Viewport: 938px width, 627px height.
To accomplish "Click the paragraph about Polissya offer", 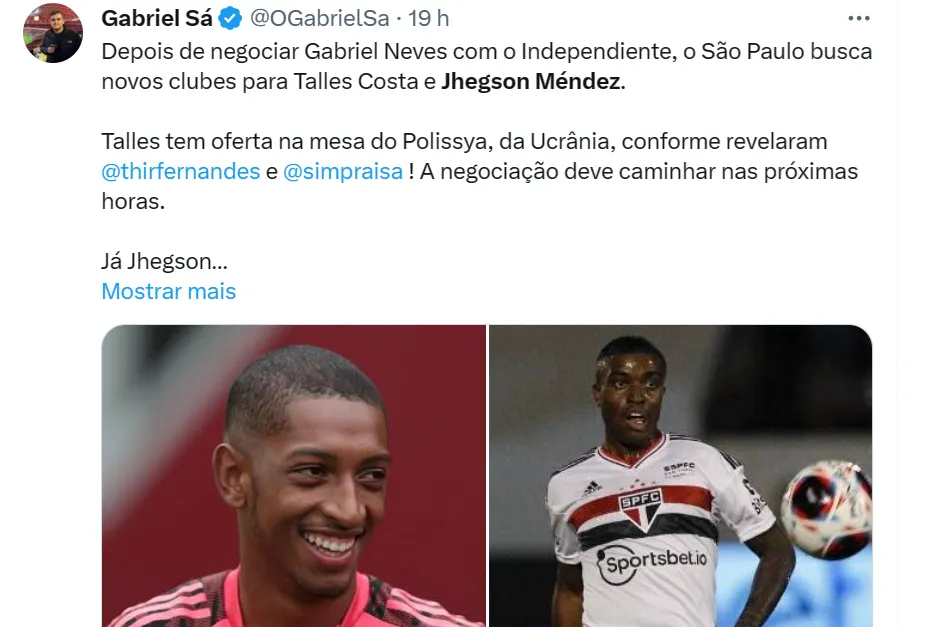I will (x=480, y=172).
